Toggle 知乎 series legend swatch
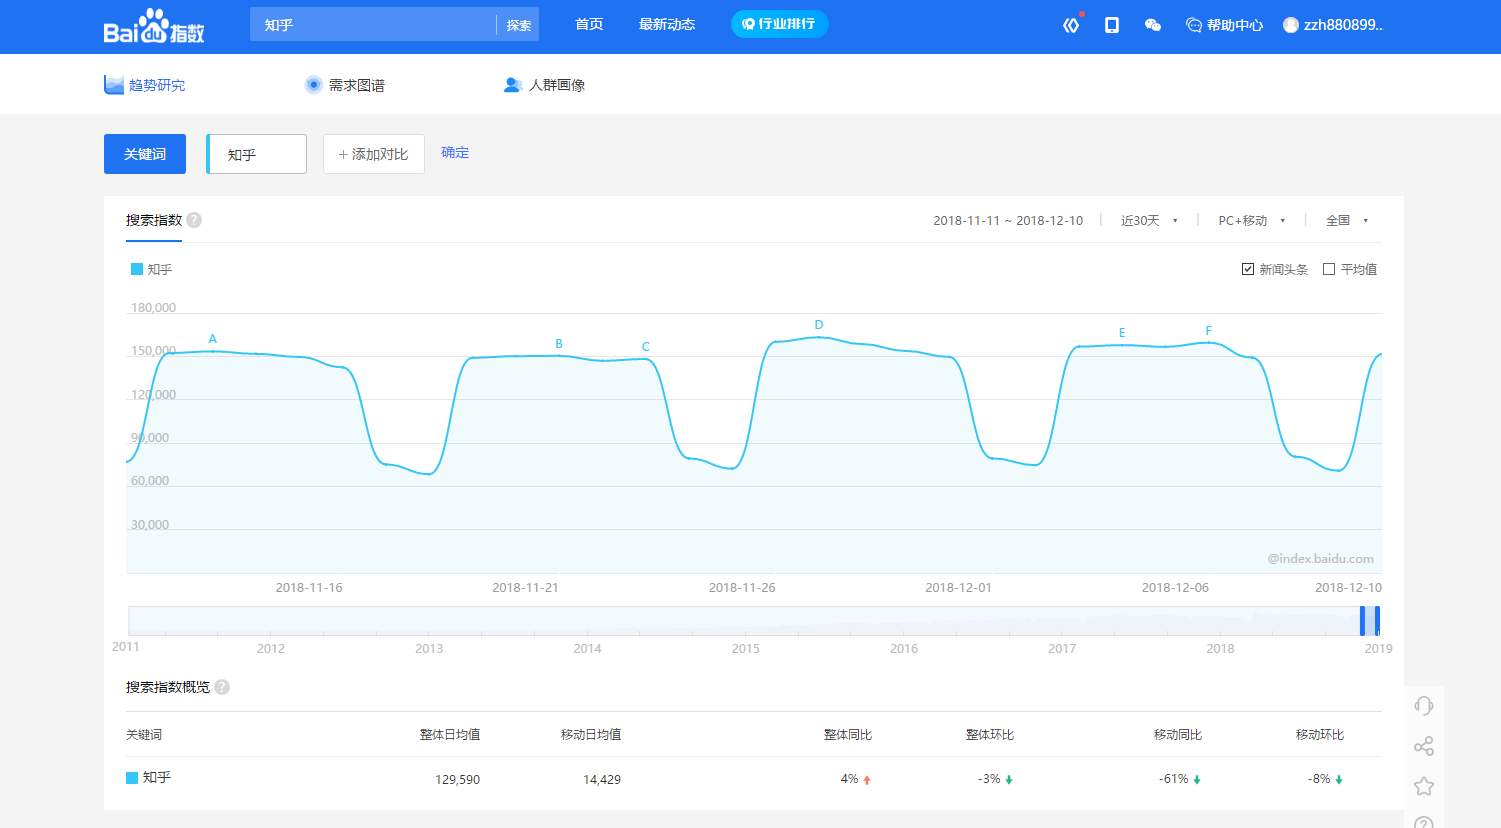1501x828 pixels. tap(137, 269)
